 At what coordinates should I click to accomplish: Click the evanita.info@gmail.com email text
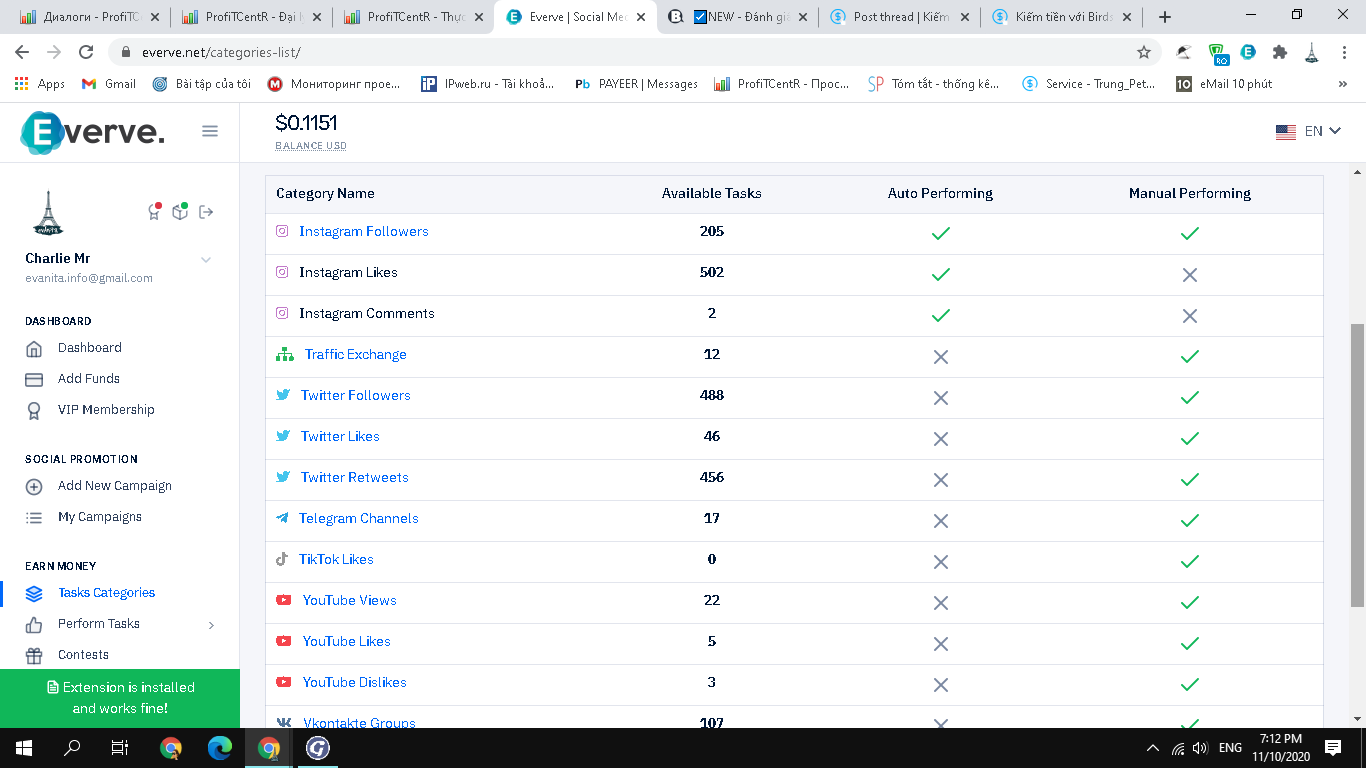click(x=89, y=278)
